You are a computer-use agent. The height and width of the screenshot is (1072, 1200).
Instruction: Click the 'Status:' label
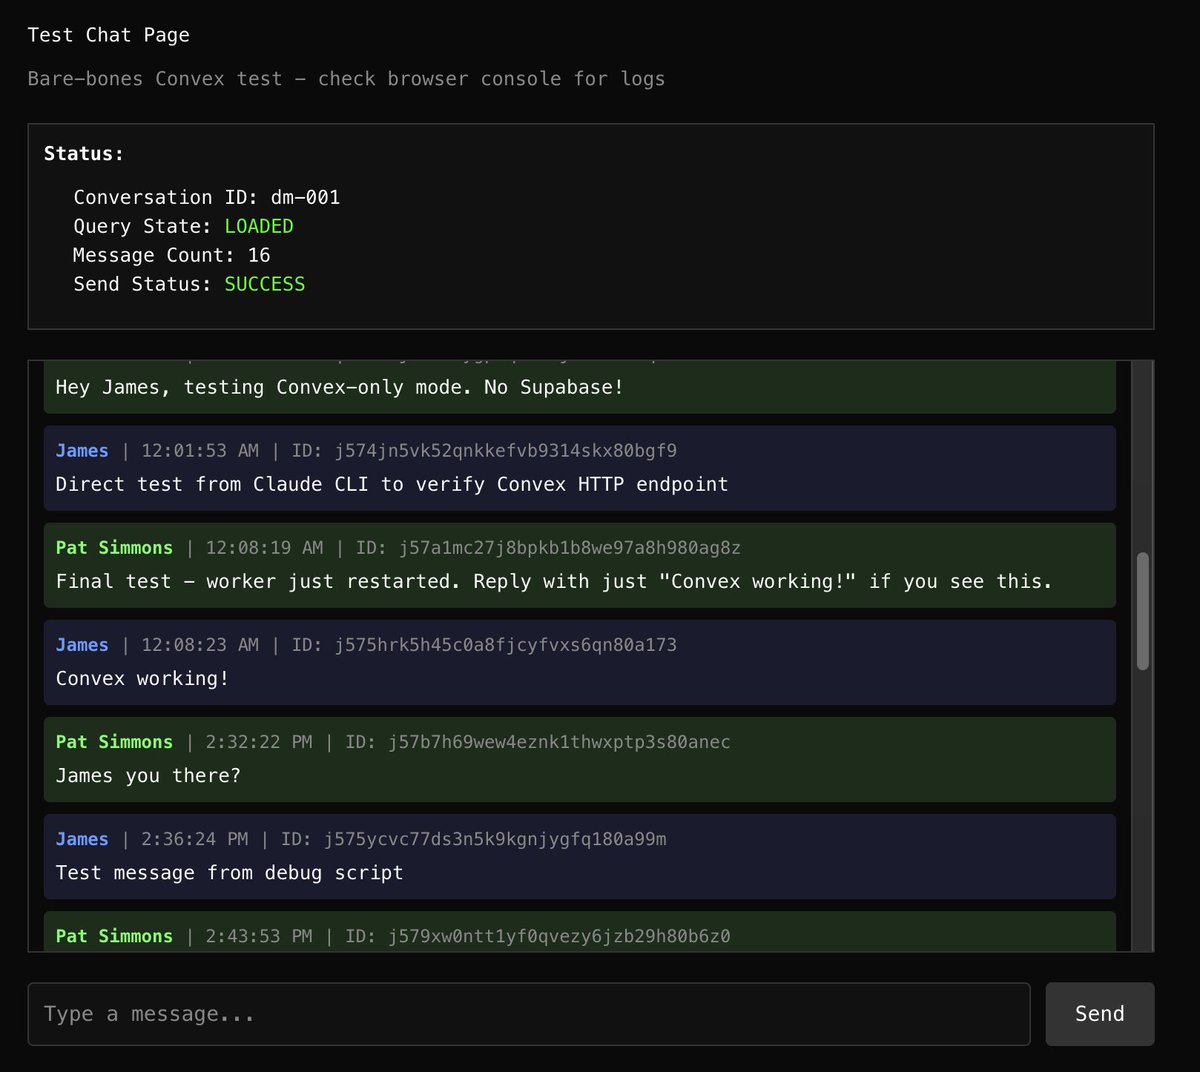click(84, 154)
